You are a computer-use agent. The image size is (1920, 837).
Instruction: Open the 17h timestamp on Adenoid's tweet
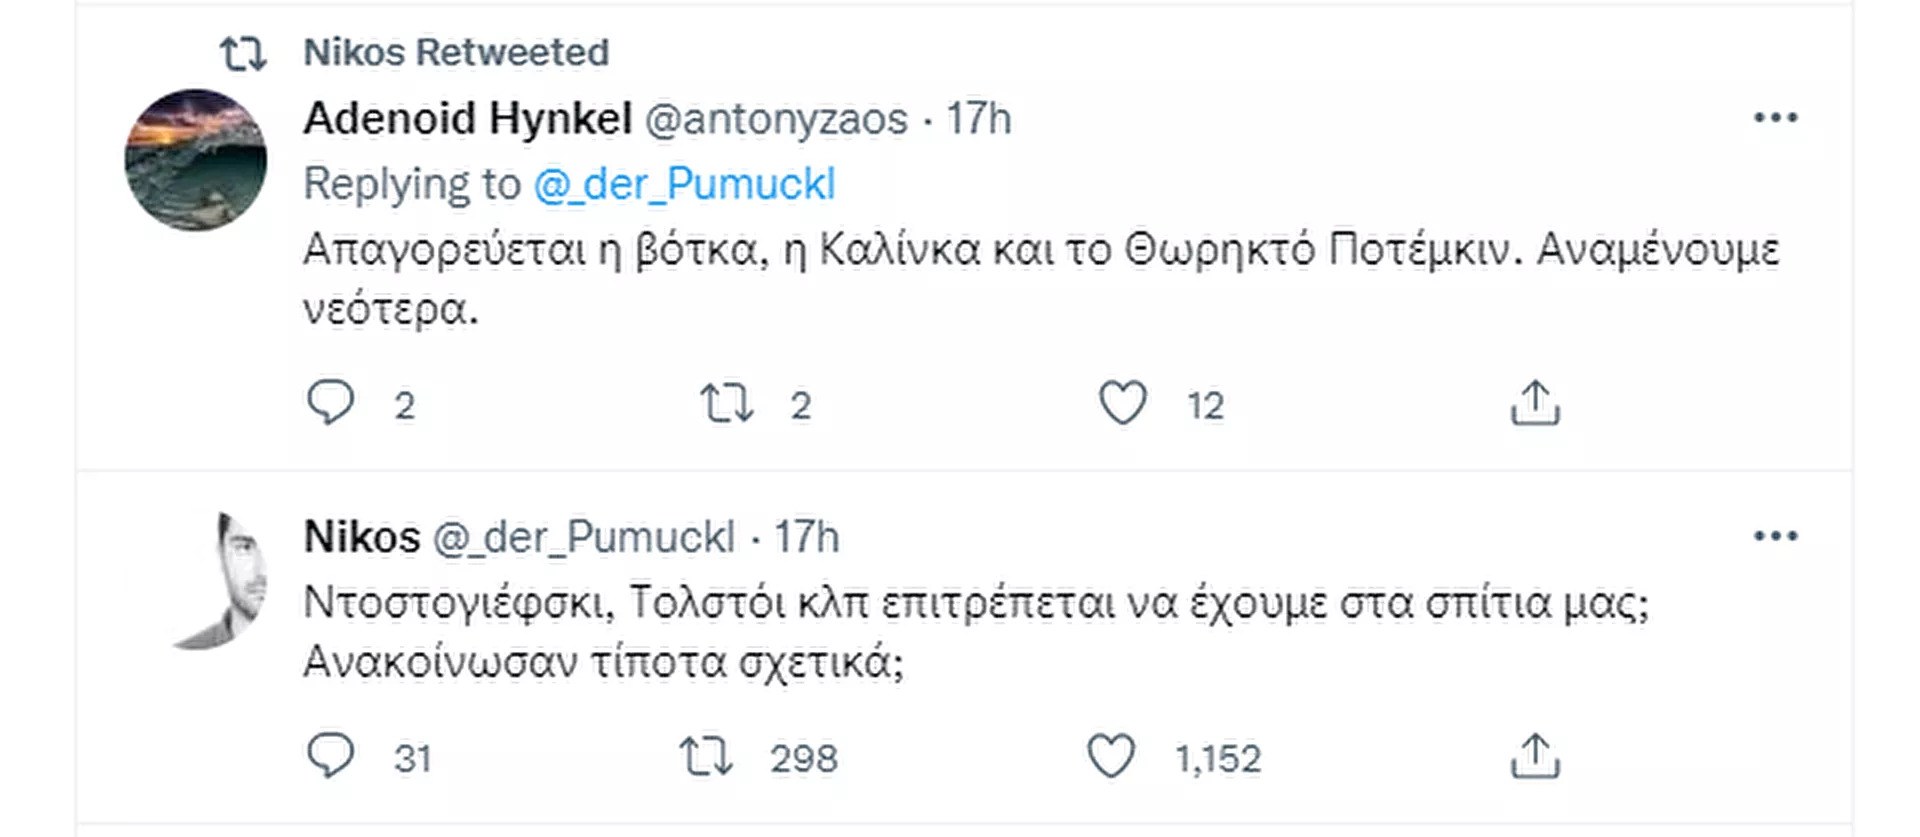979,119
